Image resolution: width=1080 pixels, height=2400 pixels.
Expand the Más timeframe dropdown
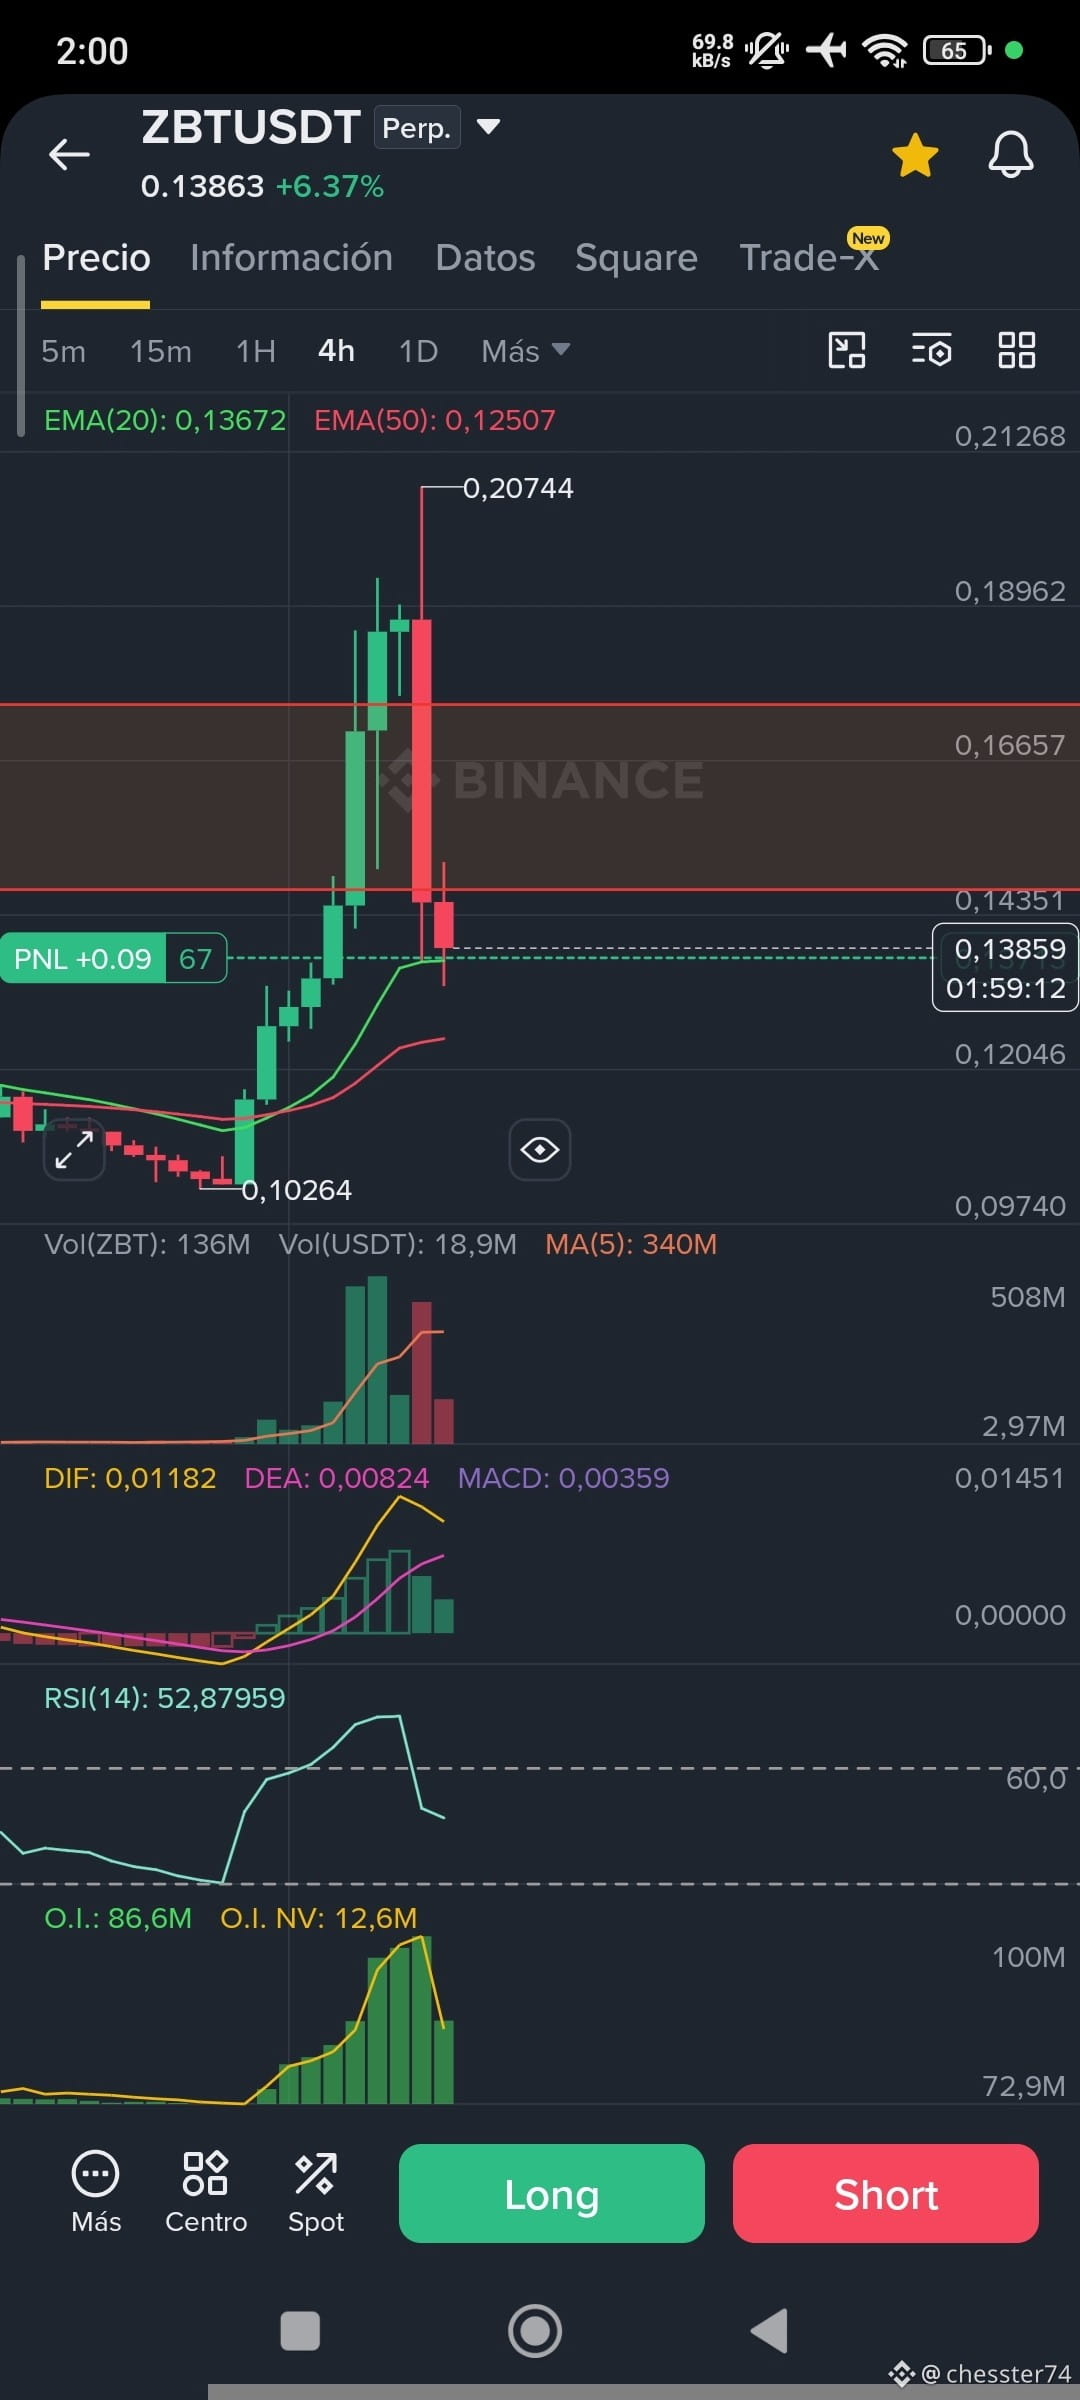point(525,351)
